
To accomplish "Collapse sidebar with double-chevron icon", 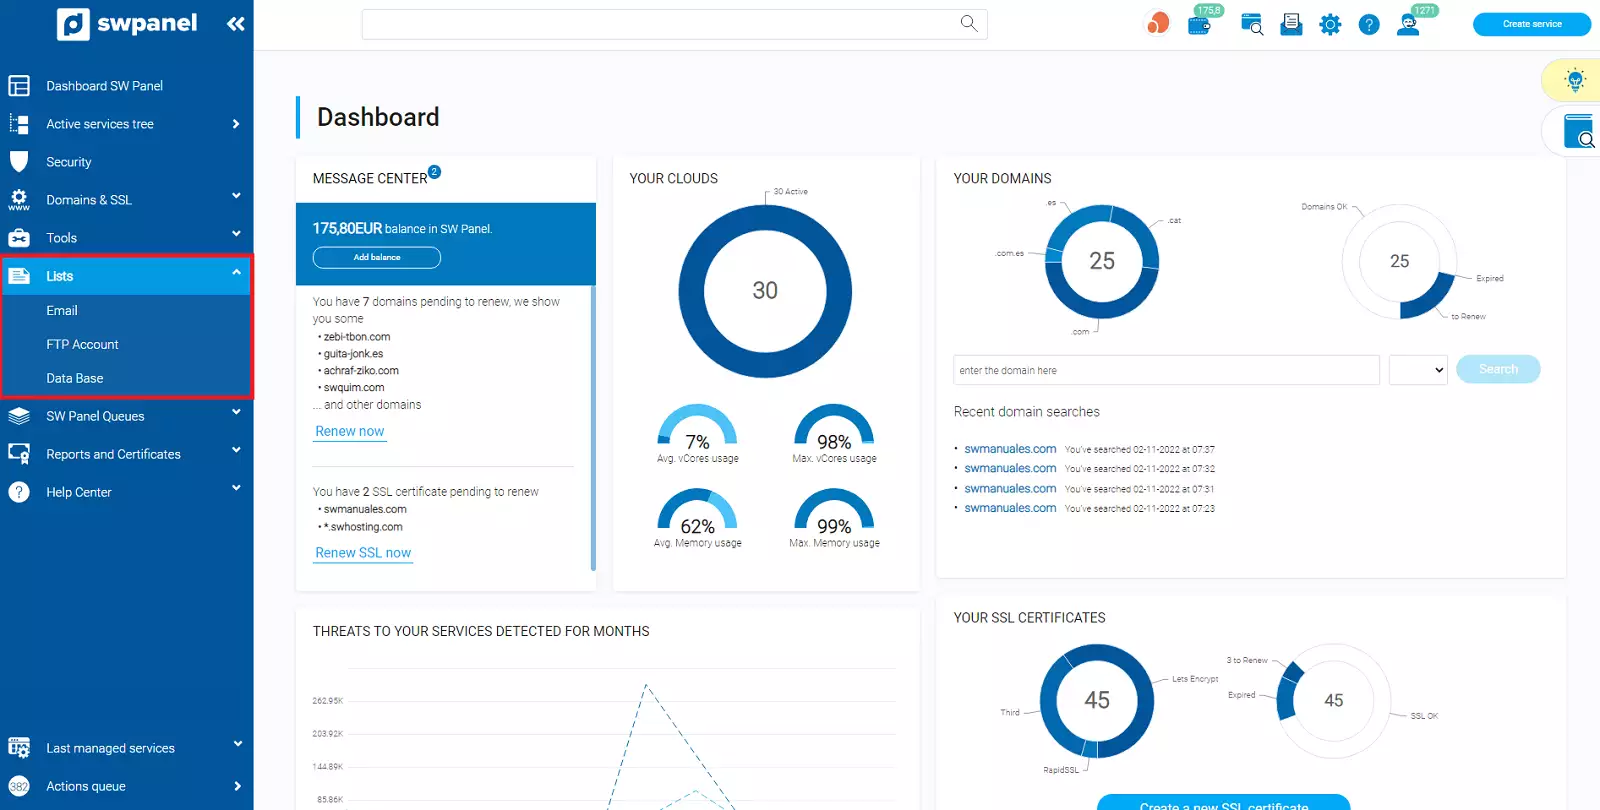I will tap(236, 24).
